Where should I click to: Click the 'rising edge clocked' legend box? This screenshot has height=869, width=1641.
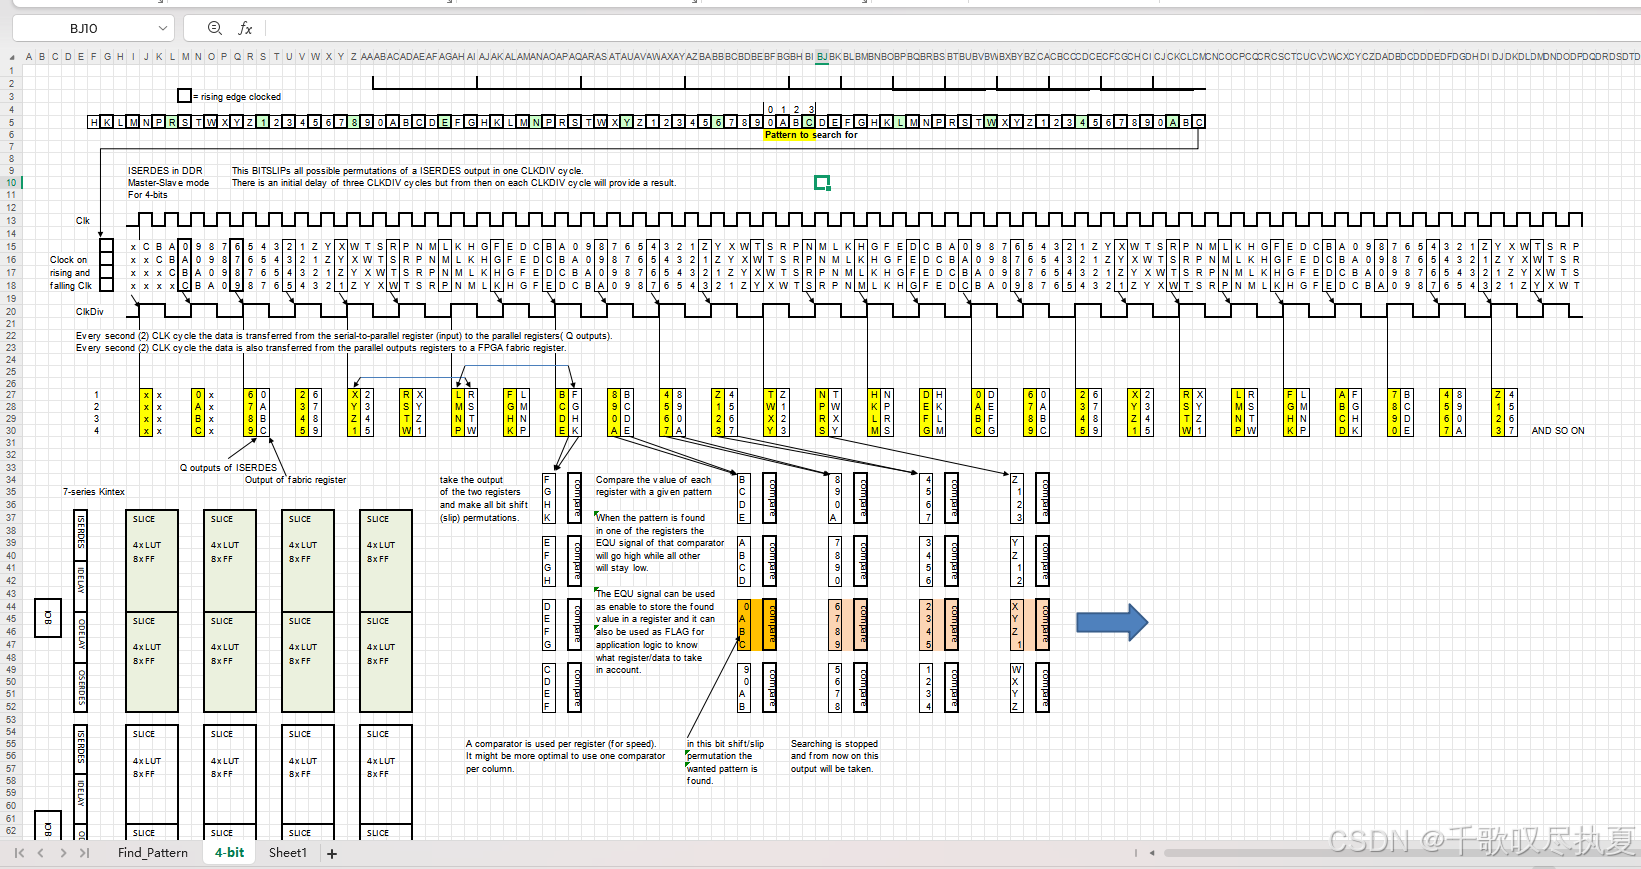point(184,96)
